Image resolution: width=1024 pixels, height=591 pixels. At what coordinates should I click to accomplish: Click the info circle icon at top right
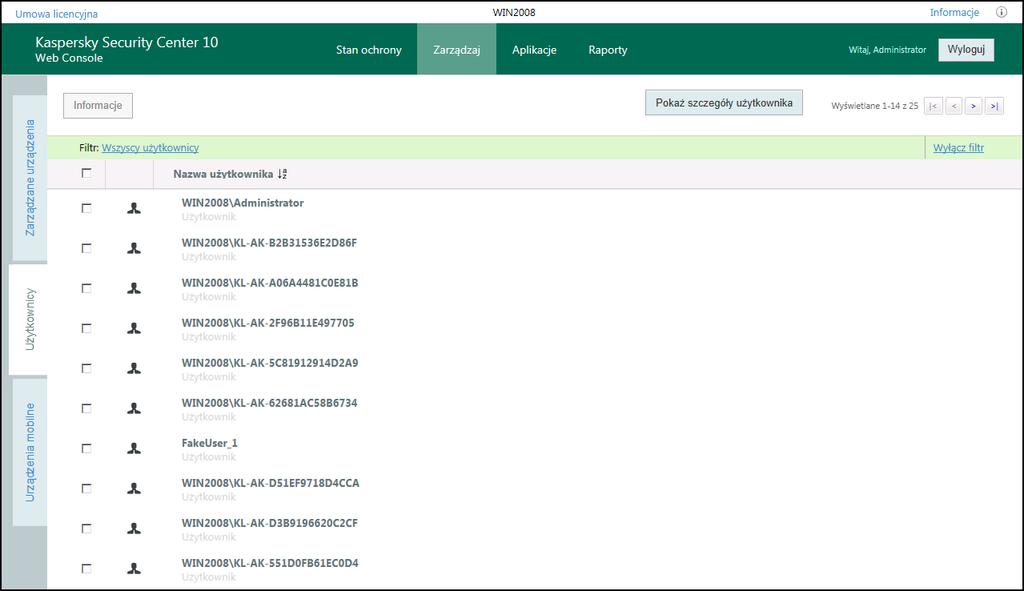tap(1001, 12)
